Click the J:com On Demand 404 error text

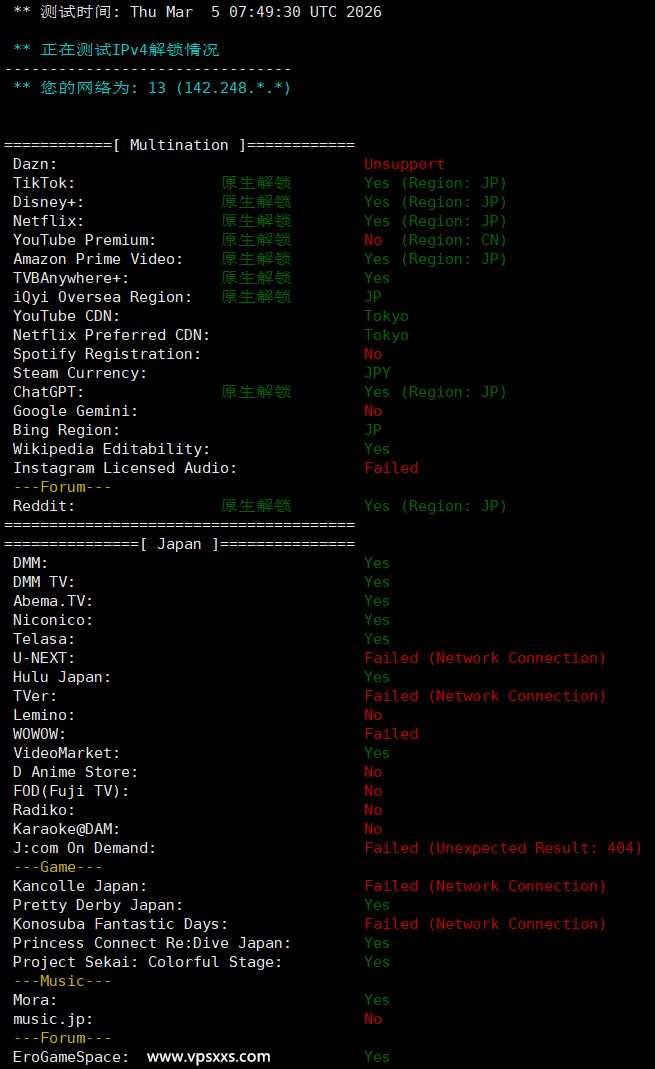click(502, 848)
